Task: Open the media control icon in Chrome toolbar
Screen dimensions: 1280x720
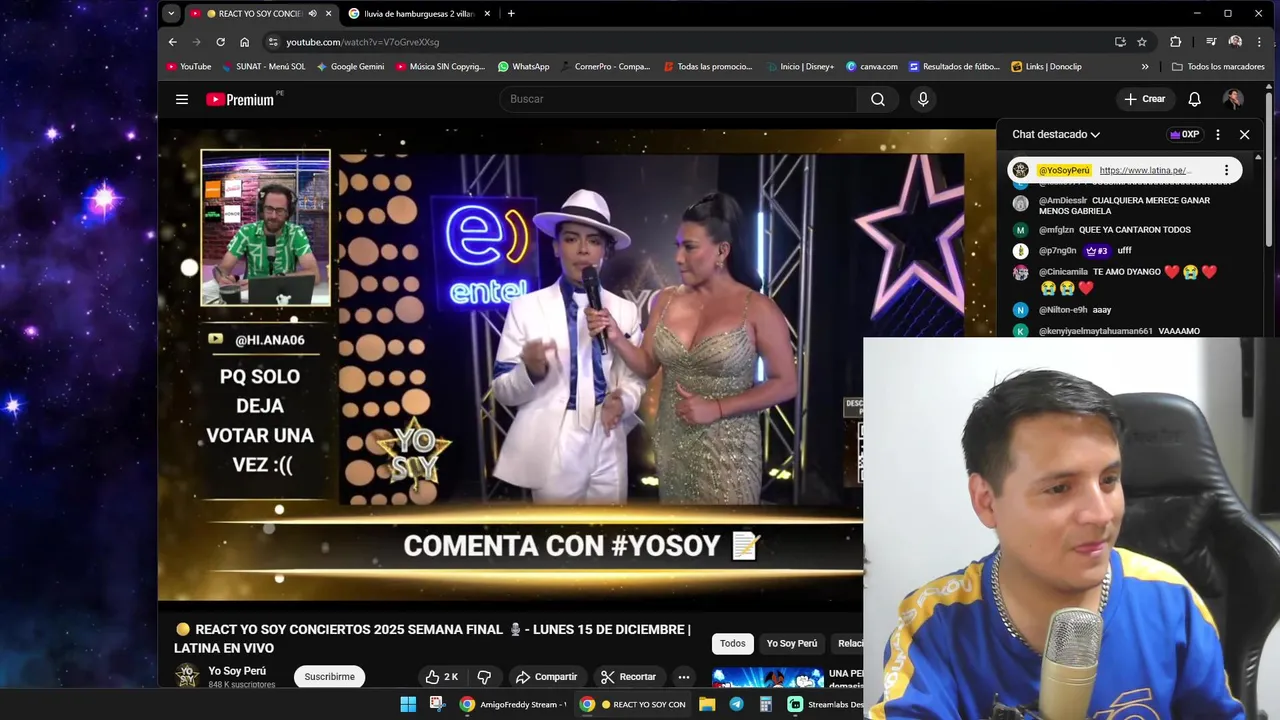Action: click(x=1211, y=42)
